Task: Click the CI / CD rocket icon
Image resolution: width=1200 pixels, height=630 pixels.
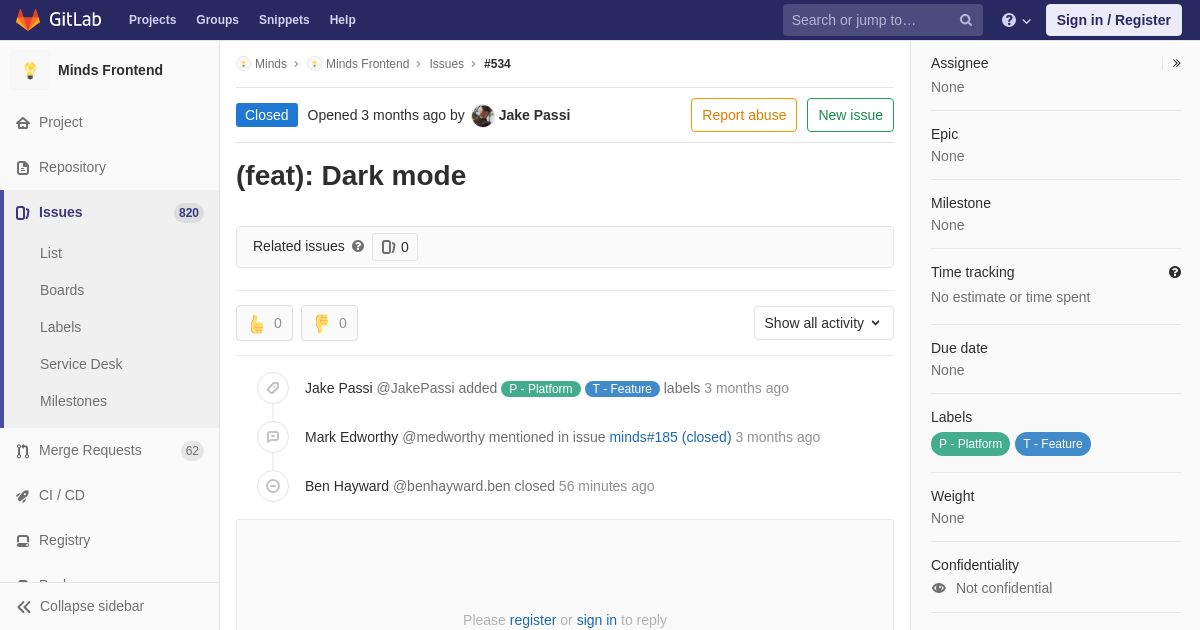Action: pos(23,496)
